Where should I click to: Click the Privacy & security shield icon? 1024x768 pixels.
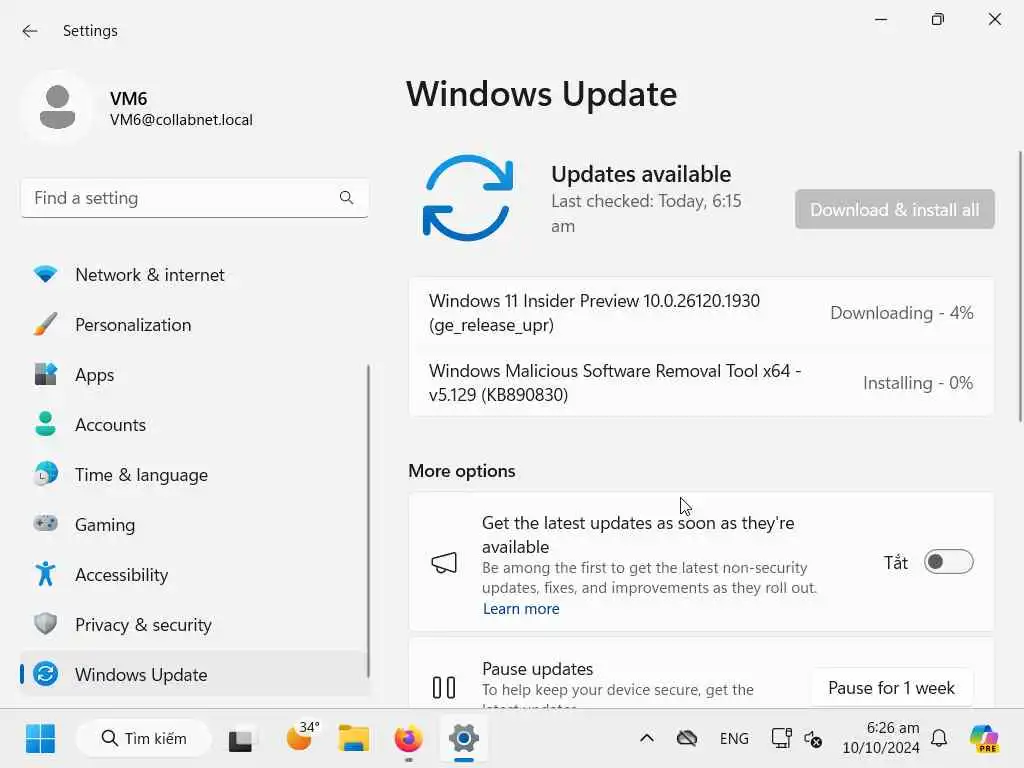coord(45,624)
